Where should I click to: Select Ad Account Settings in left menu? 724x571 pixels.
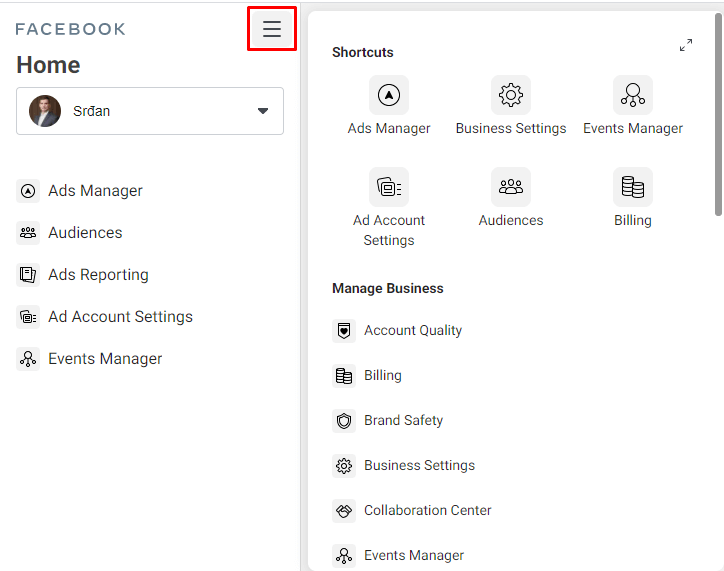pyautogui.click(x=121, y=317)
